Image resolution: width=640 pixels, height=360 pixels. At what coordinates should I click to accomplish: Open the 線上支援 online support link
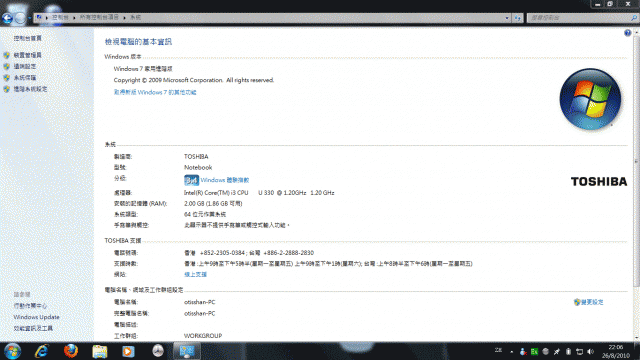(195, 275)
